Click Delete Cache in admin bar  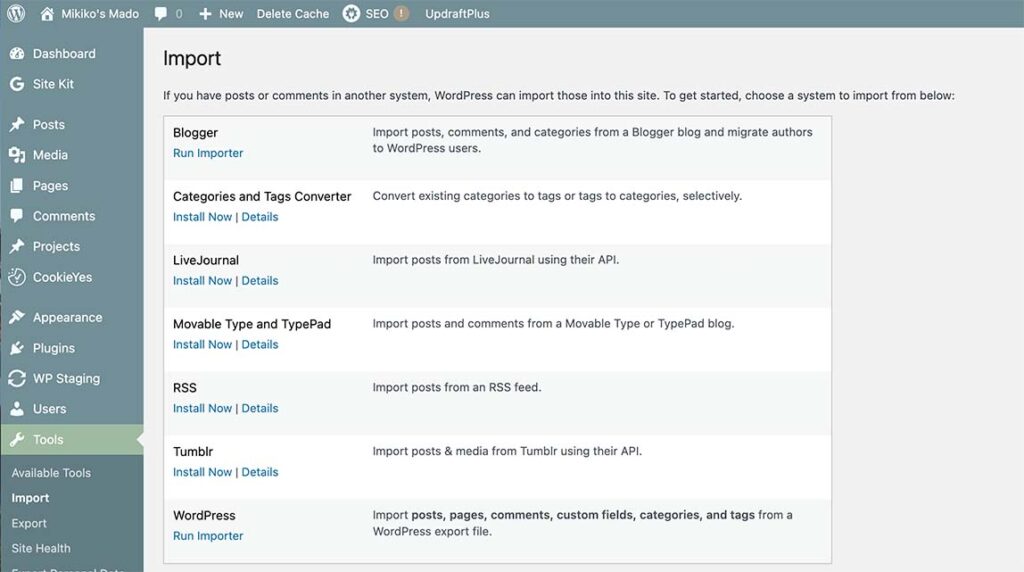pyautogui.click(x=293, y=14)
